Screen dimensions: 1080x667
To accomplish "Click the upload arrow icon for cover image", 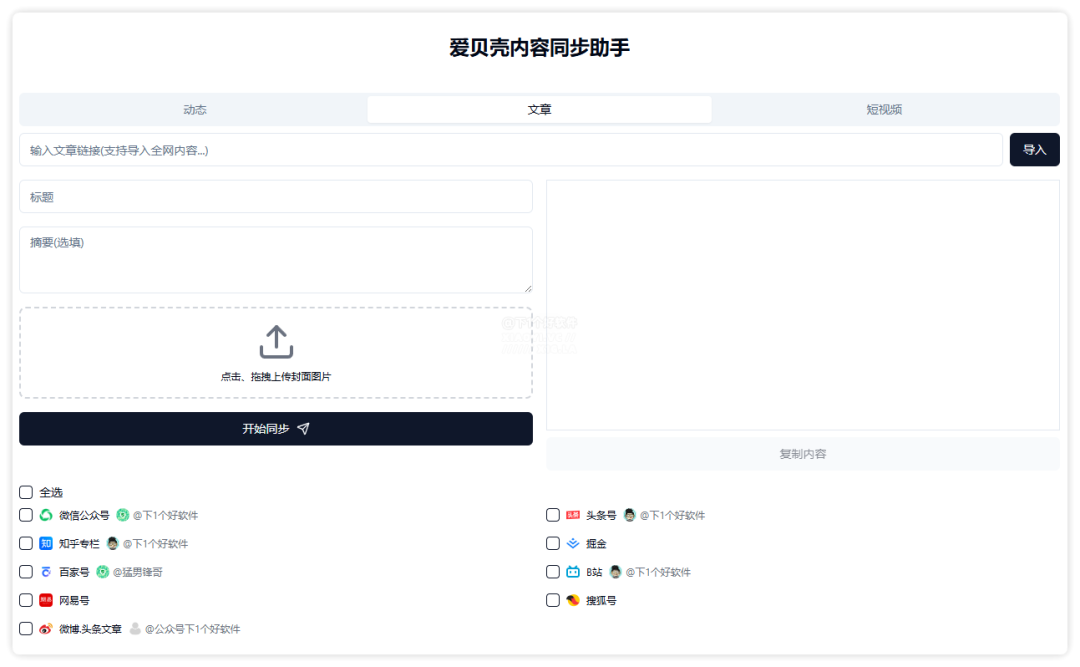I will (x=276, y=342).
